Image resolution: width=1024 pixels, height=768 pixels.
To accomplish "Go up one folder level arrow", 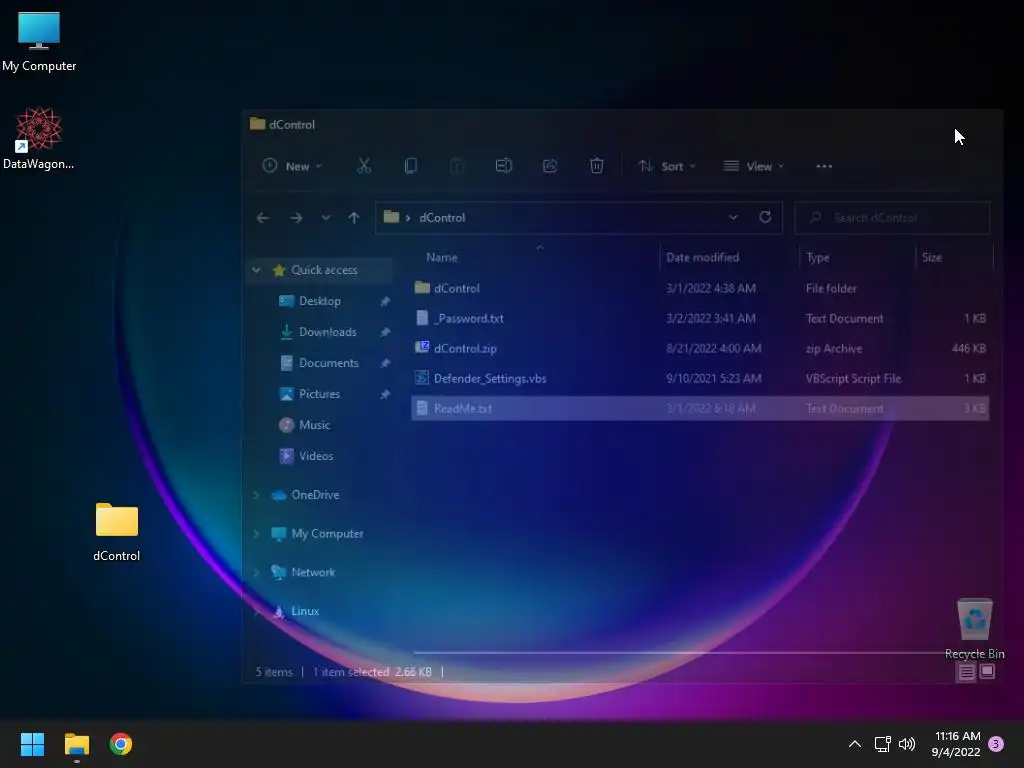I will [354, 217].
